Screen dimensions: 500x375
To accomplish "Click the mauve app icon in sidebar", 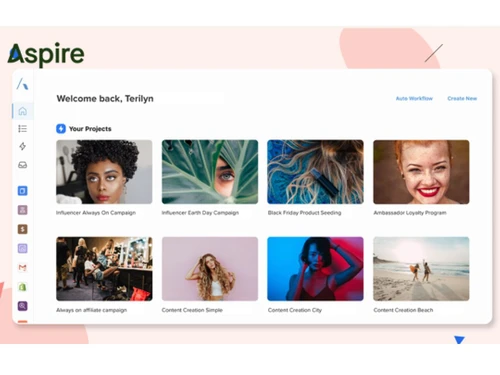I will [23, 210].
